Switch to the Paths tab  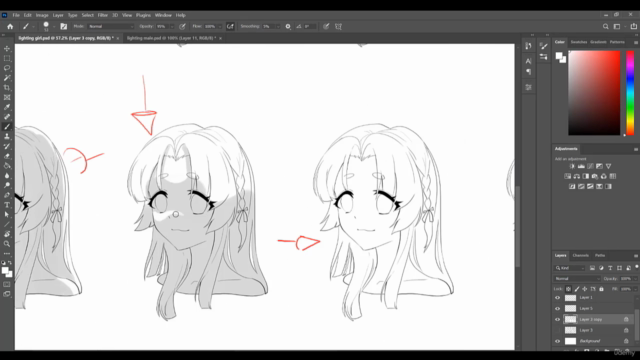point(600,256)
